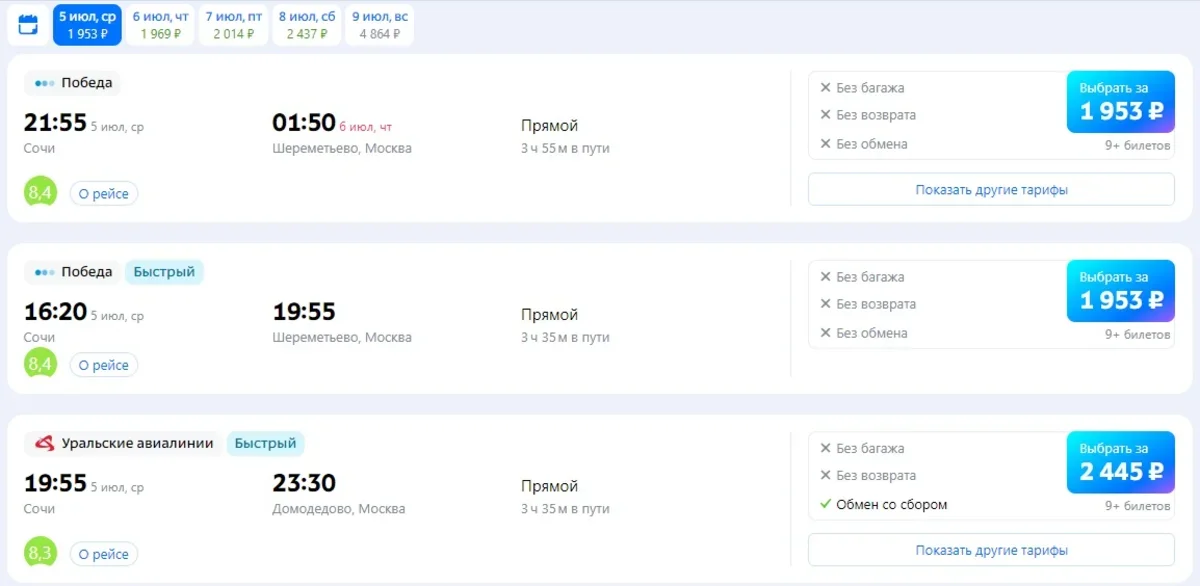Expand Показать другие тарифы for Ural Airlines flight
The width and height of the screenshot is (1200, 586).
coord(990,550)
